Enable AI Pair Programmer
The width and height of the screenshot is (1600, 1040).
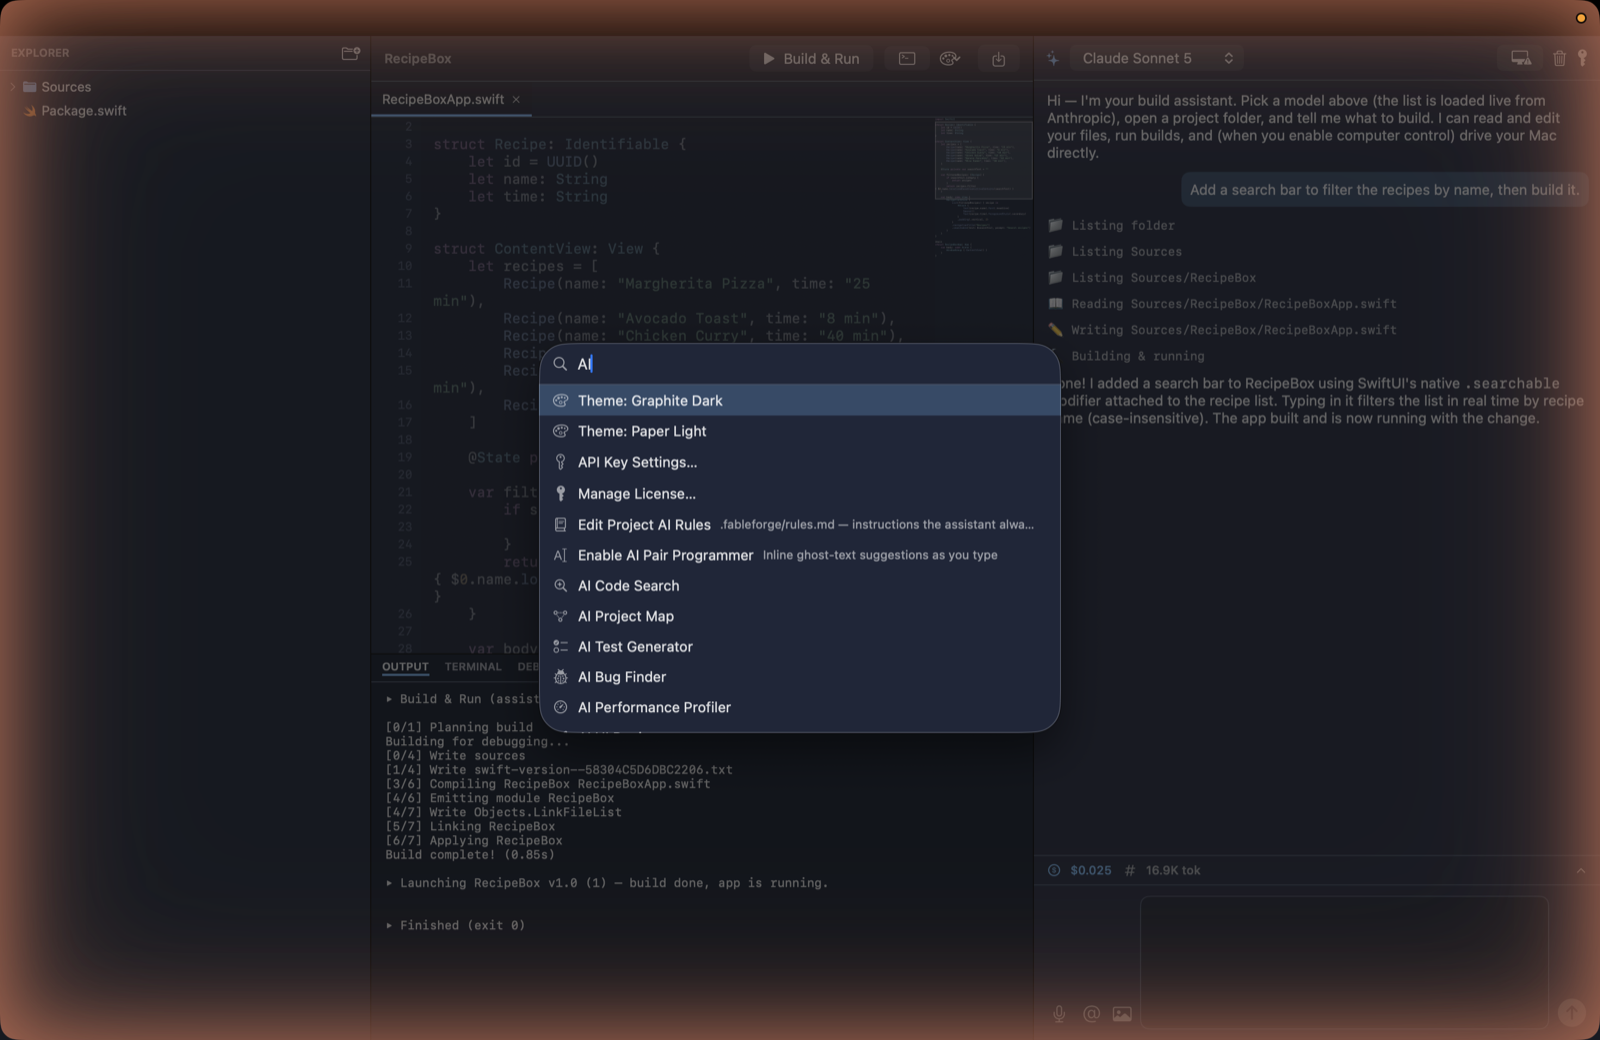coord(800,555)
